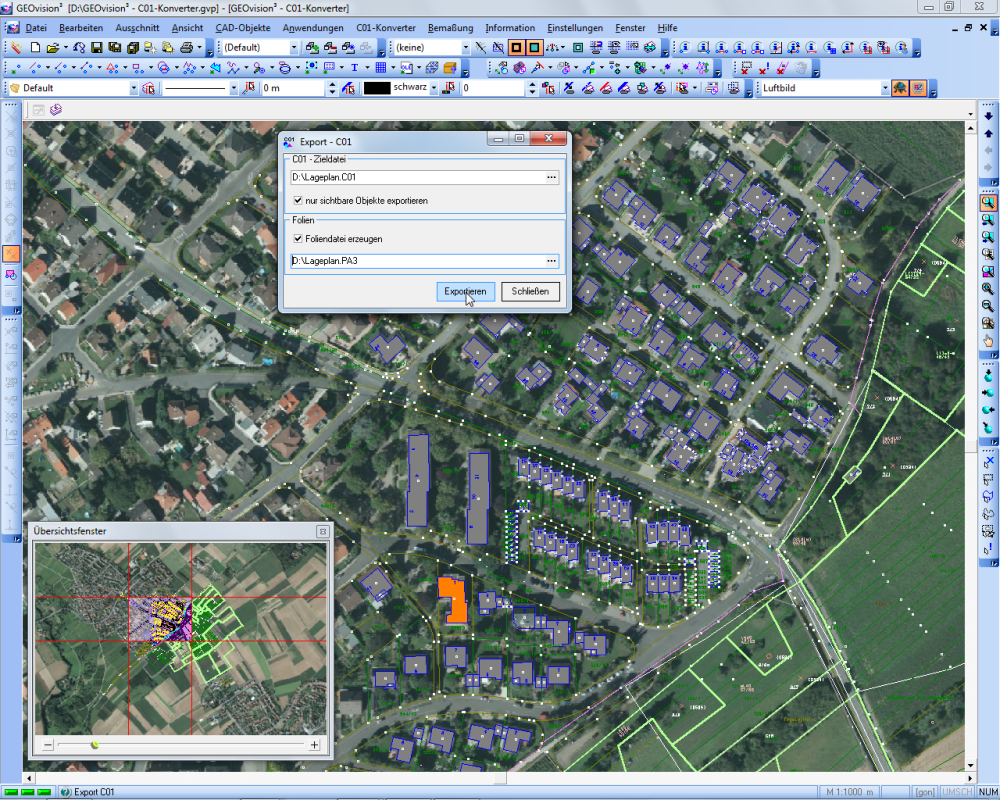The height and width of the screenshot is (800, 1000).
Task: Expand the (Default) combo box in top toolbar
Action: tap(294, 47)
